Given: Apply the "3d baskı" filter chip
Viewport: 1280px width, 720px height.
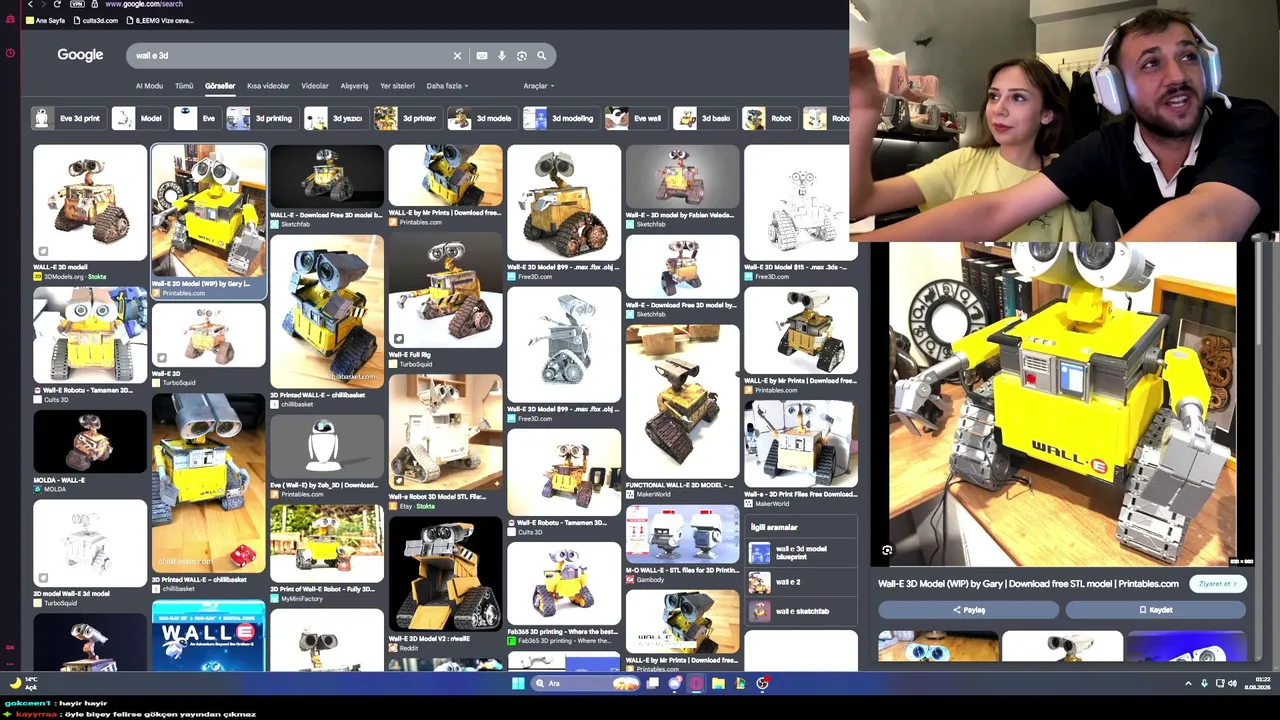Looking at the screenshot, I should pyautogui.click(x=704, y=118).
